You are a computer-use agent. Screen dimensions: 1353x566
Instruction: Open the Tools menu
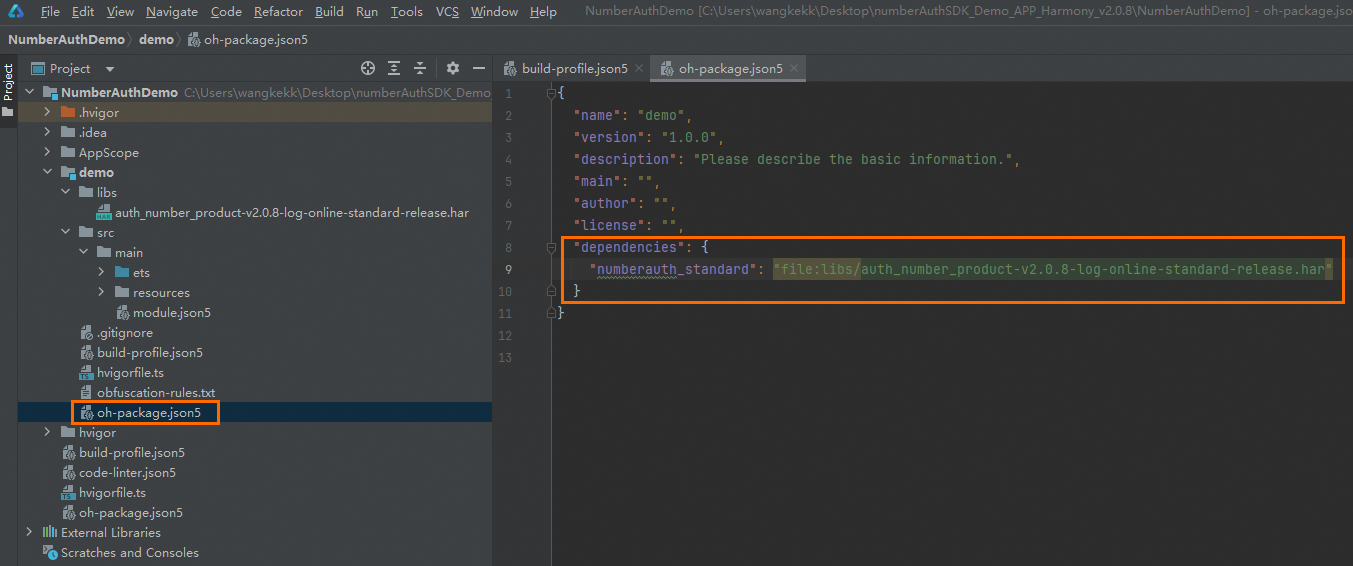click(406, 12)
